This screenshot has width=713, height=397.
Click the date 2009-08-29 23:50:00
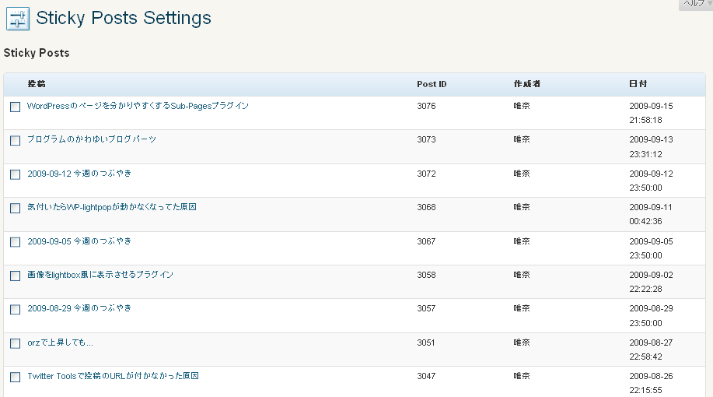[651, 316]
